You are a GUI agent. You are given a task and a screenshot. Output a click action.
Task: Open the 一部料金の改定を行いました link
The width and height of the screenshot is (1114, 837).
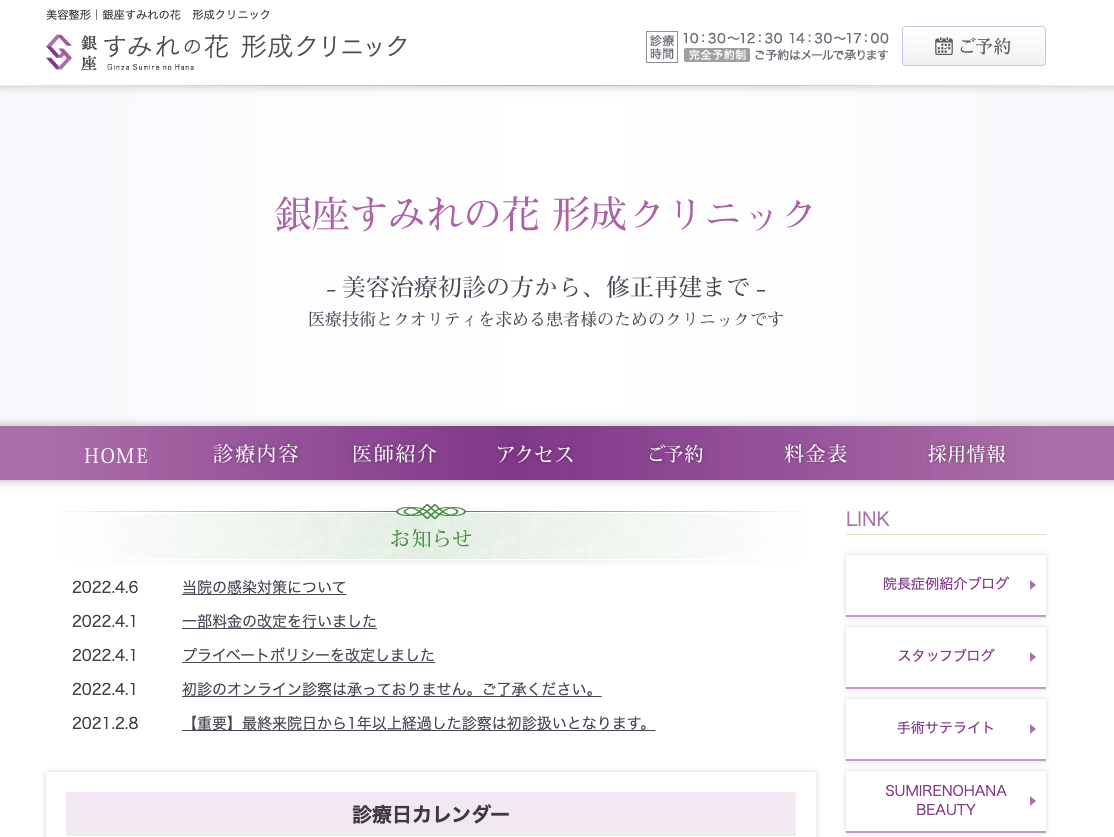tap(279, 621)
